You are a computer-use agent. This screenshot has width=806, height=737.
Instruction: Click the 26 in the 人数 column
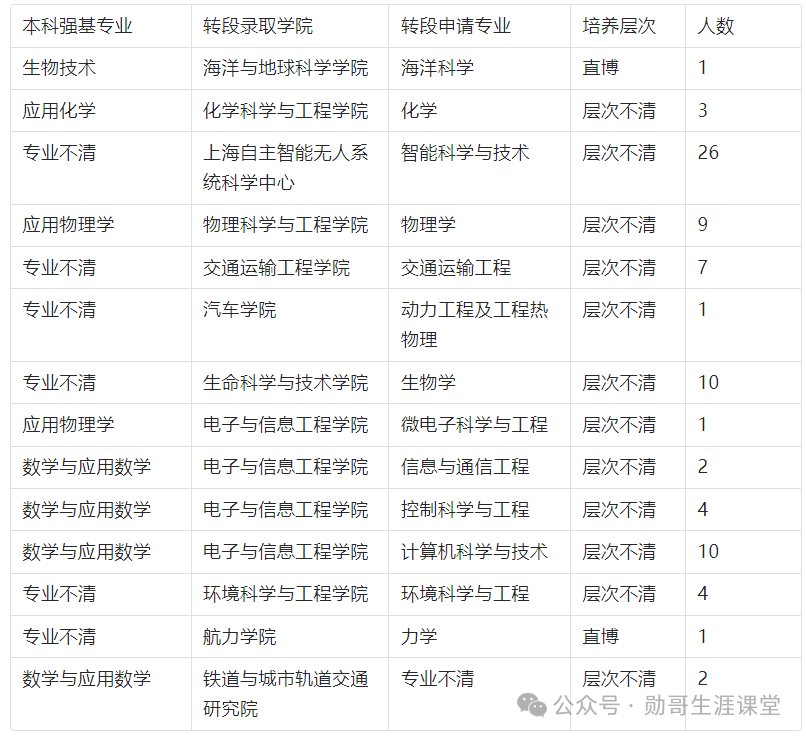[x=707, y=152]
